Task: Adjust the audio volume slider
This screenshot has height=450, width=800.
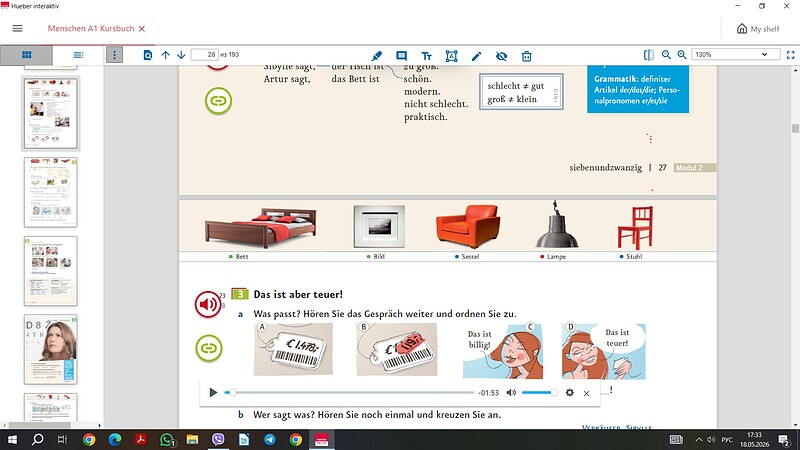Action: click(539, 392)
